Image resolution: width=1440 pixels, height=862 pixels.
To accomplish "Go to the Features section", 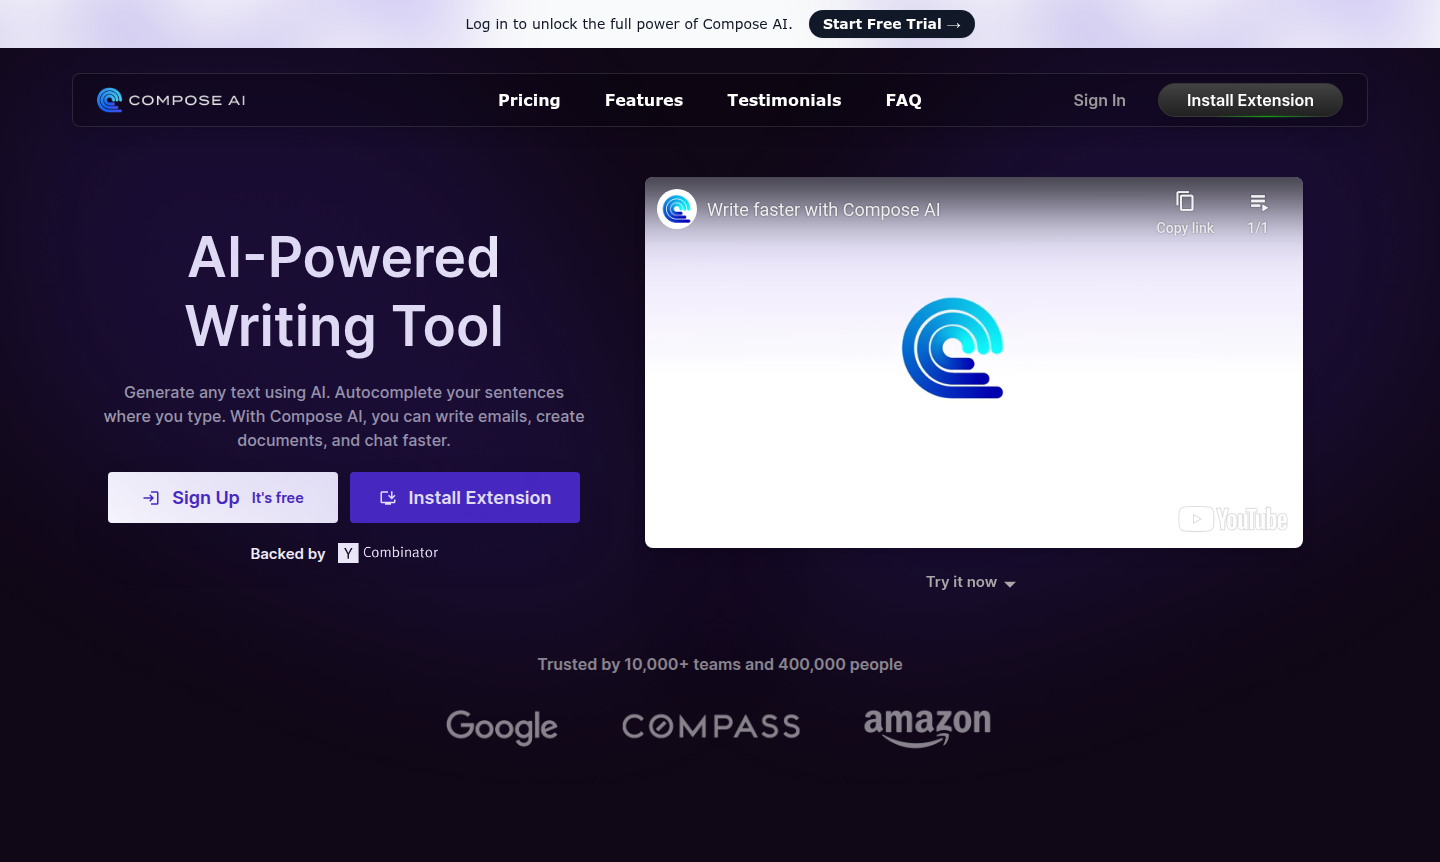I will point(644,100).
